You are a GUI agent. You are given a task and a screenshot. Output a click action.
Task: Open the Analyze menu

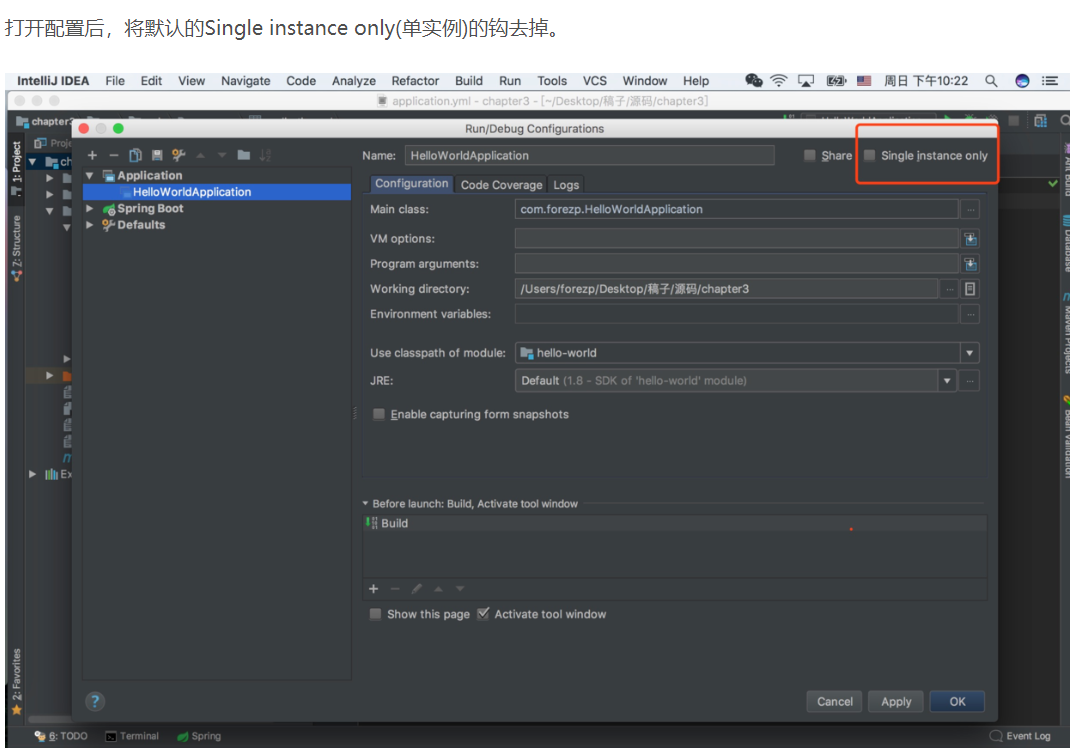pyautogui.click(x=353, y=81)
